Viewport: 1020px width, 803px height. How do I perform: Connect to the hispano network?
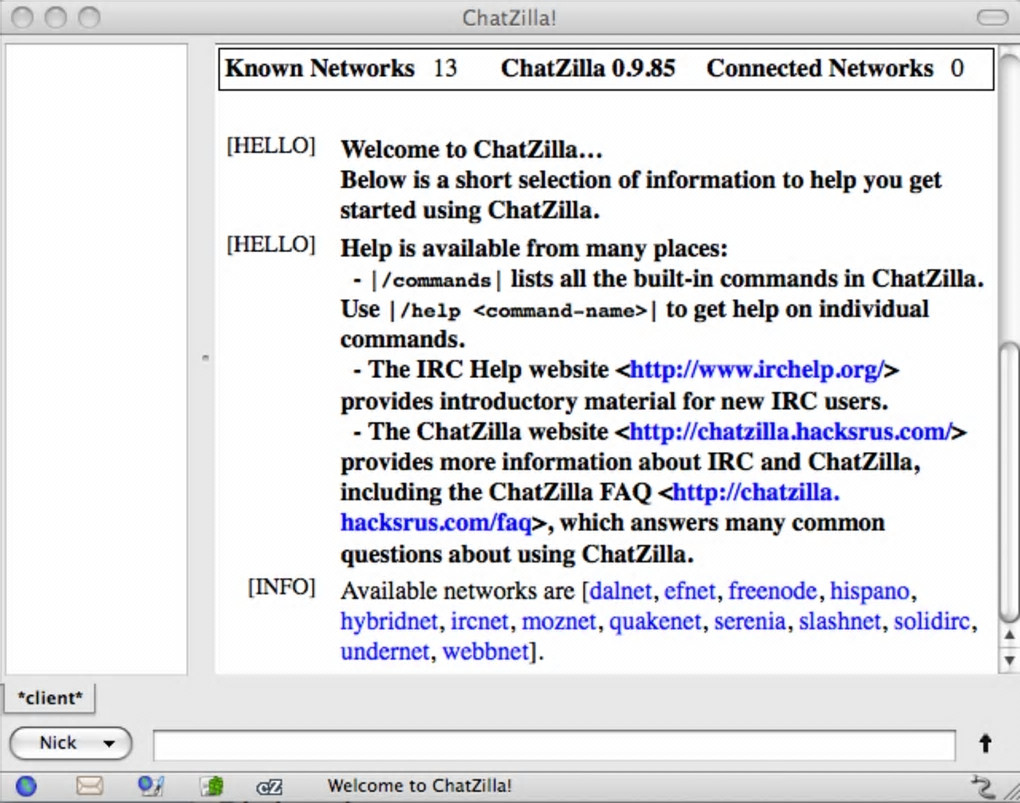point(870,591)
